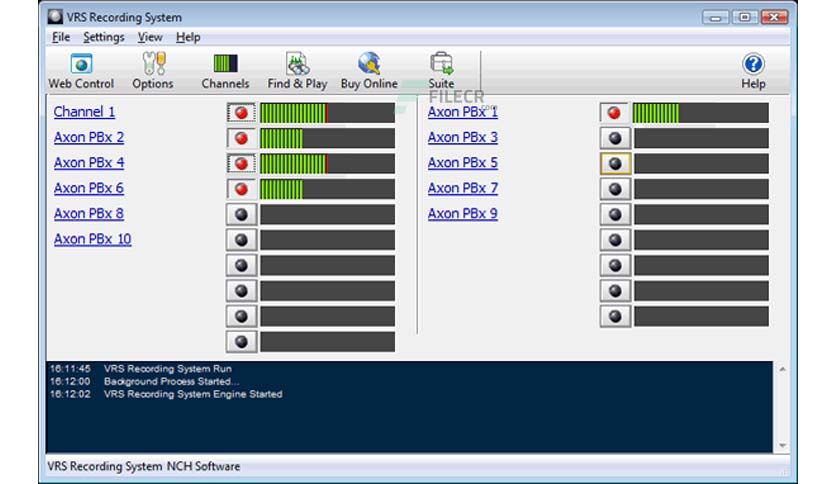Open the Axon PBx 2 link
Image resolution: width=836 pixels, height=484 pixels.
coord(89,137)
